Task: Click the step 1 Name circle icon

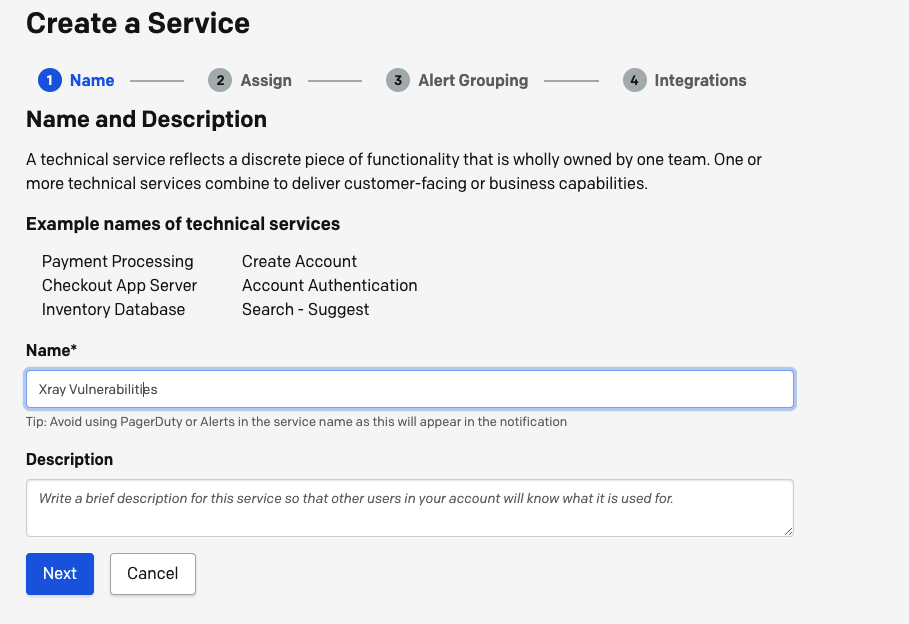Action: click(x=51, y=80)
